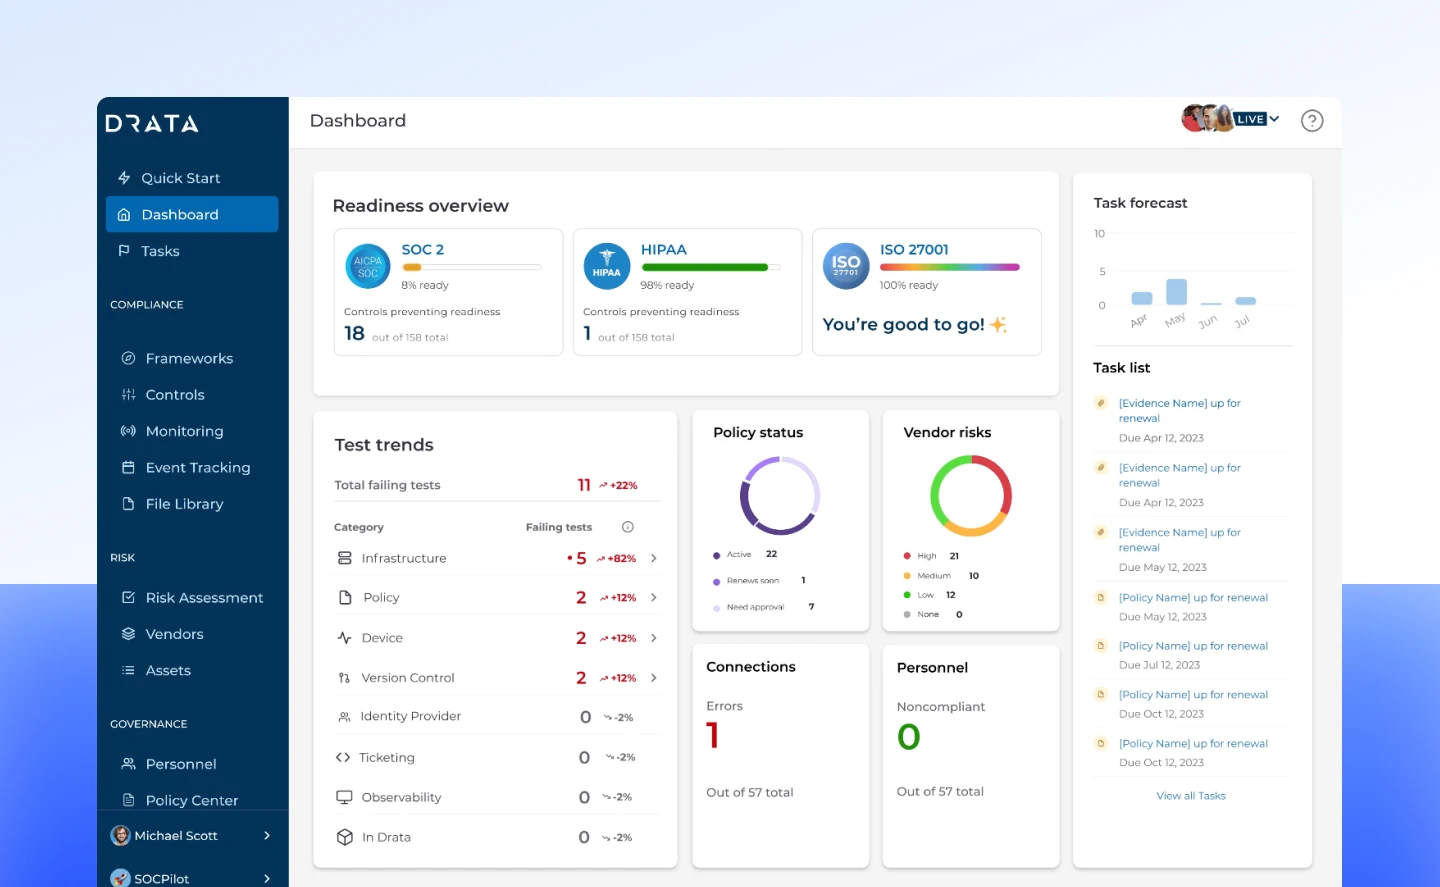This screenshot has width=1440, height=887.
Task: Click the info icon beside Failing tests
Action: (627, 527)
